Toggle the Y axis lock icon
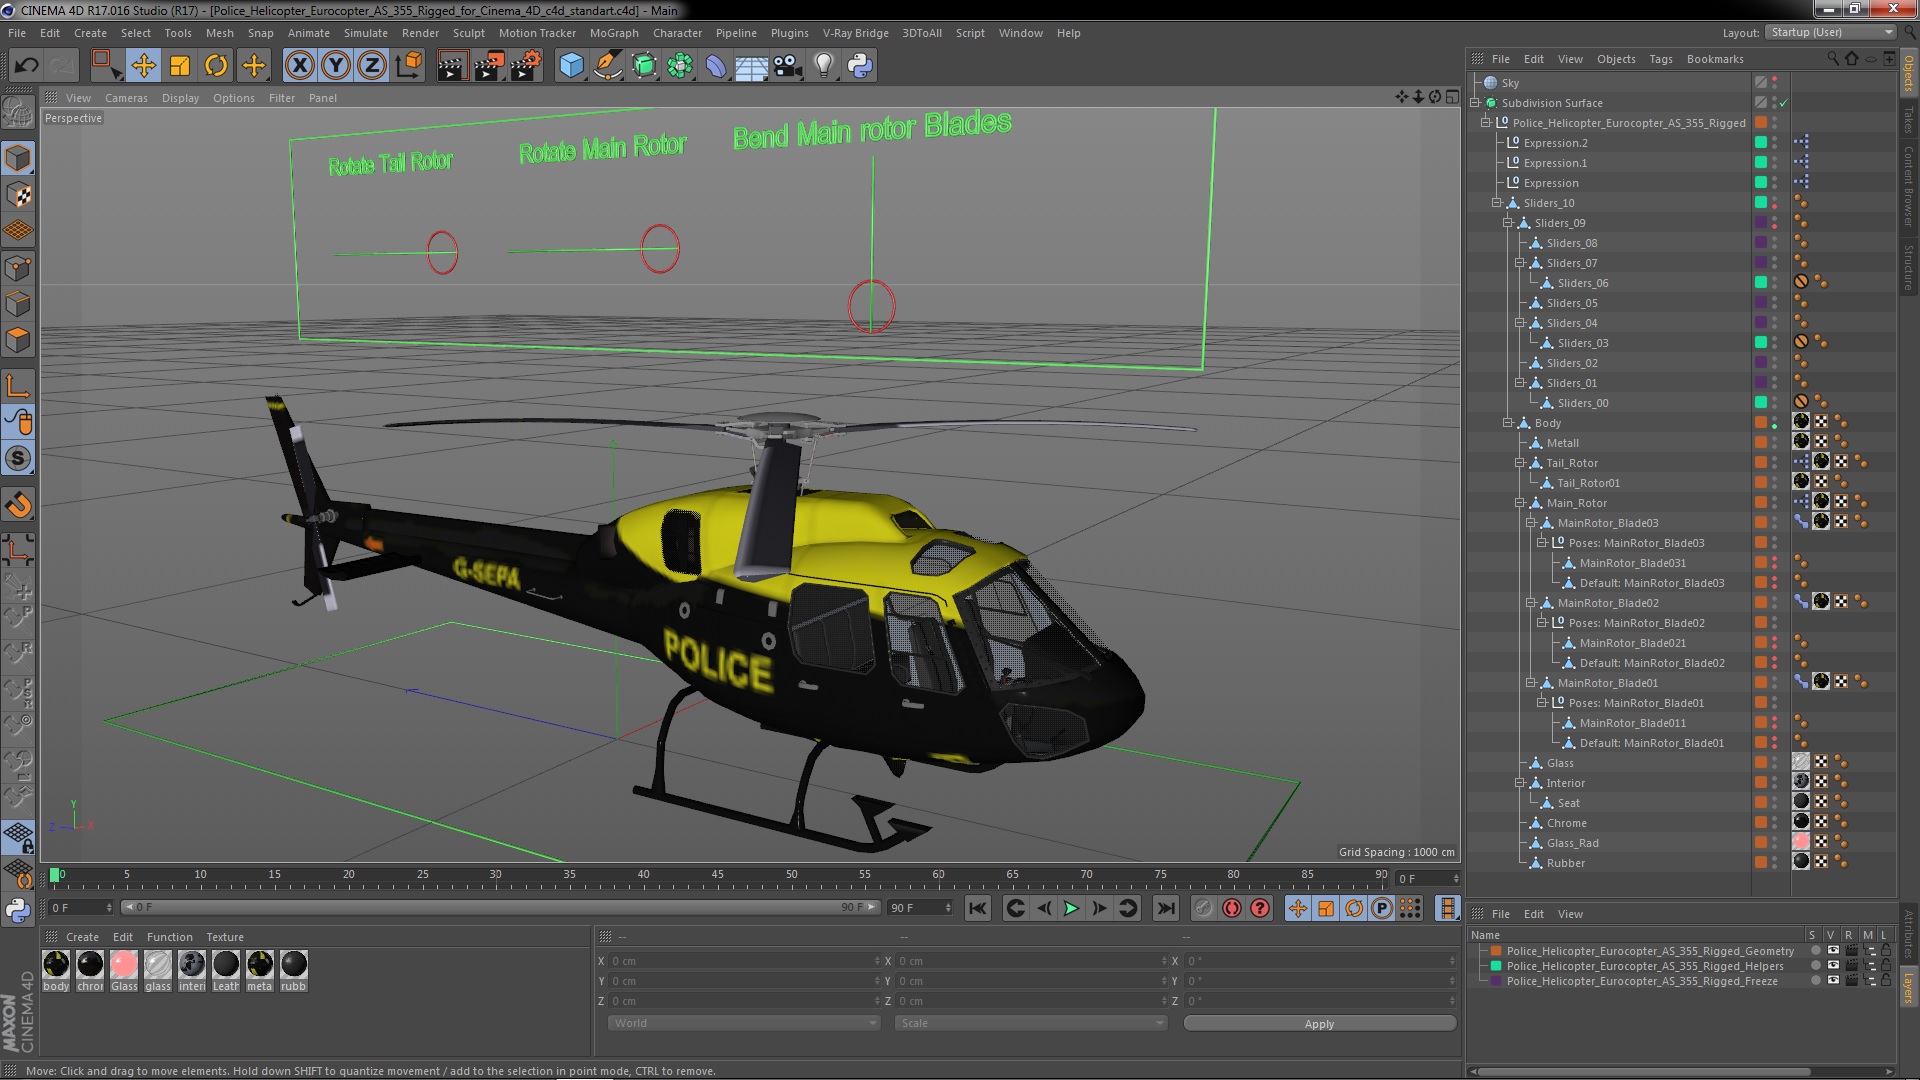Viewport: 1920px width, 1080px height. tap(336, 66)
